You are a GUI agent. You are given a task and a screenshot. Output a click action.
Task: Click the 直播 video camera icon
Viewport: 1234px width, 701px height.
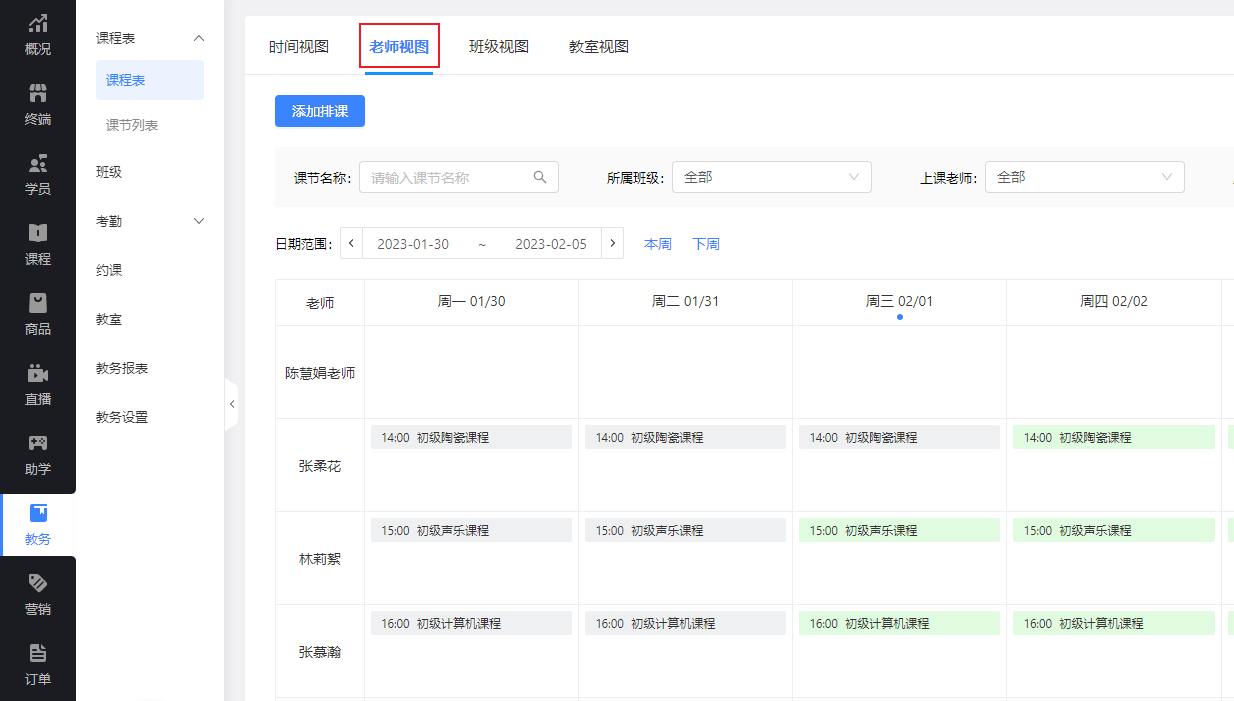[x=38, y=374]
